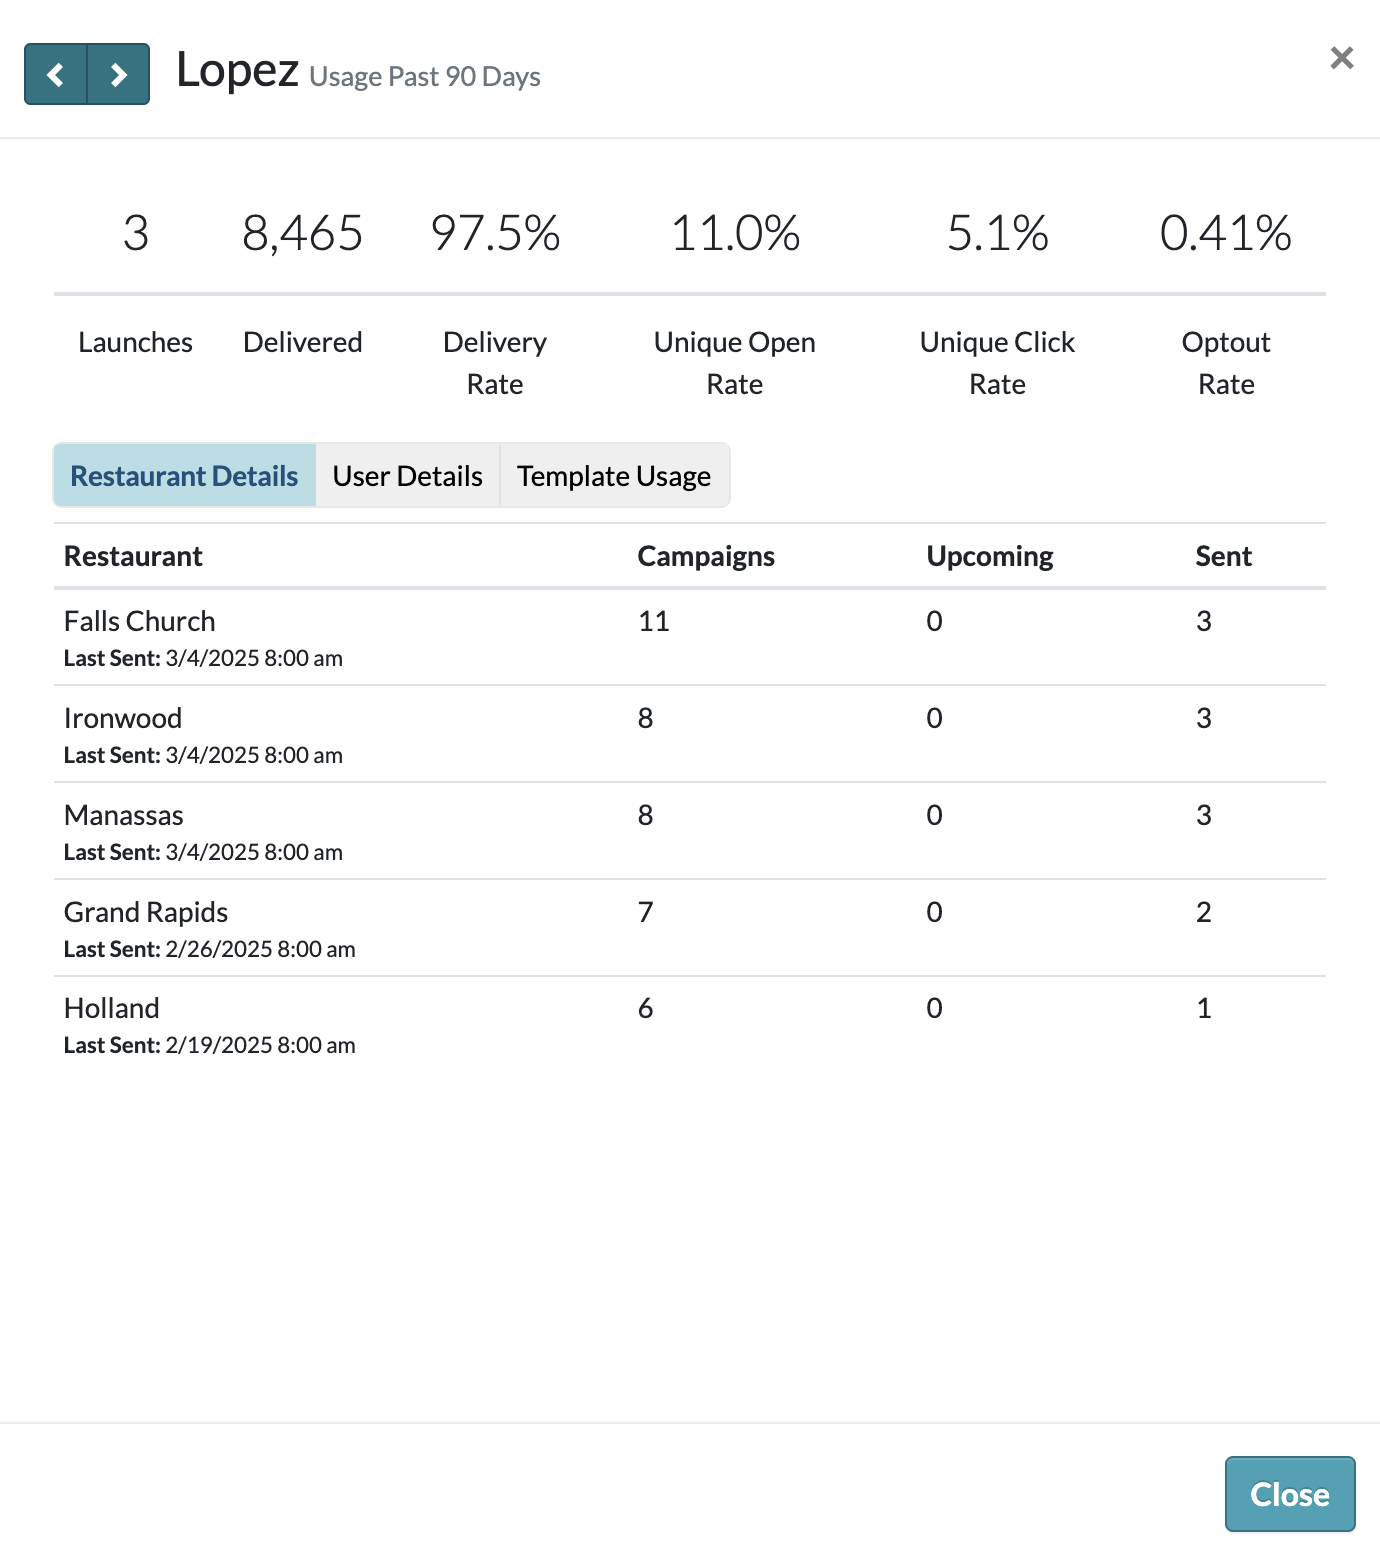Click the Delivered label
1380x1552 pixels.
pyautogui.click(x=303, y=342)
